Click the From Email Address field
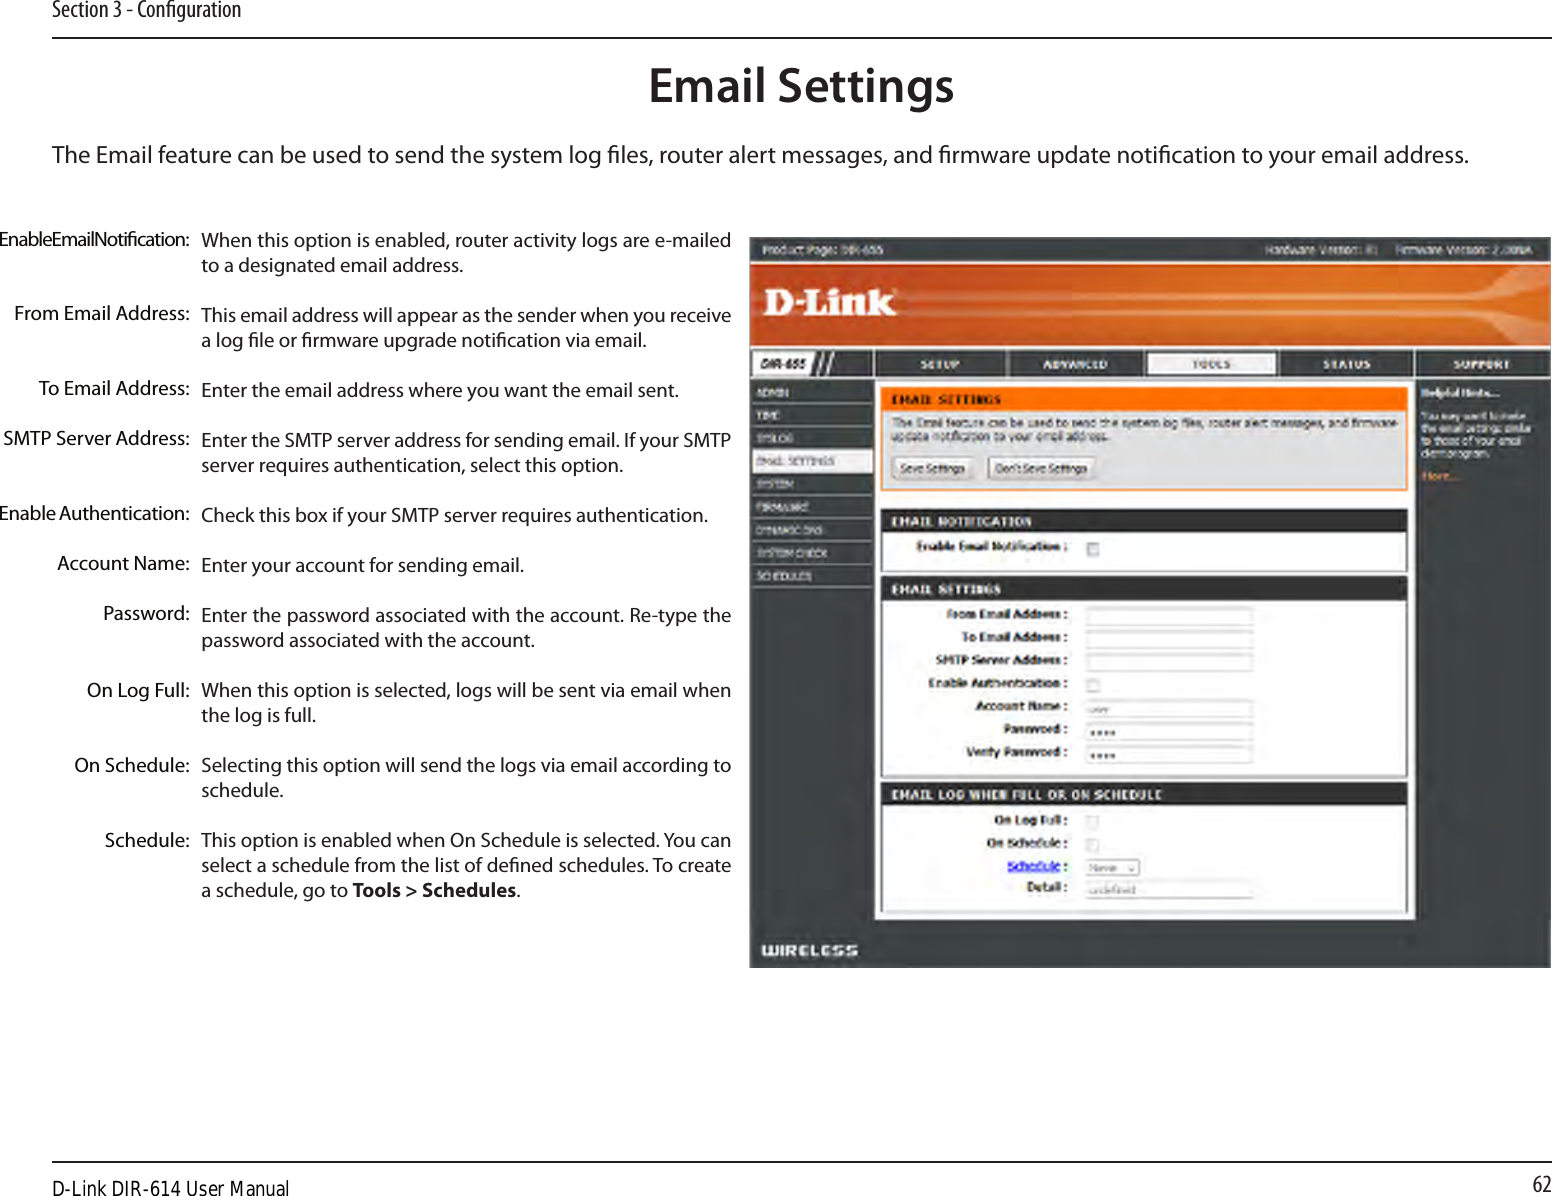 (1169, 616)
